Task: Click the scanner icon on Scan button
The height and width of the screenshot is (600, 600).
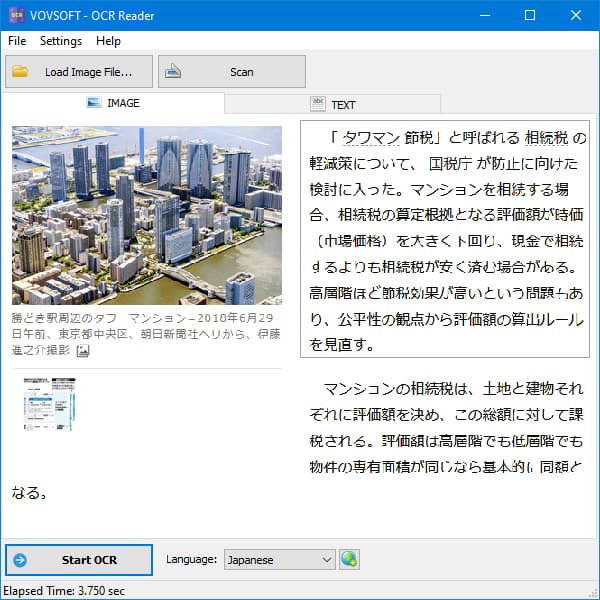Action: (173, 72)
